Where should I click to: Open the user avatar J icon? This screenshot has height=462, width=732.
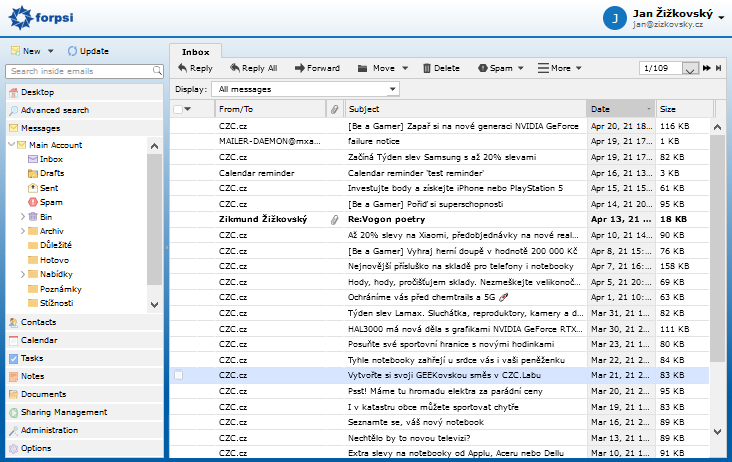tap(614, 18)
